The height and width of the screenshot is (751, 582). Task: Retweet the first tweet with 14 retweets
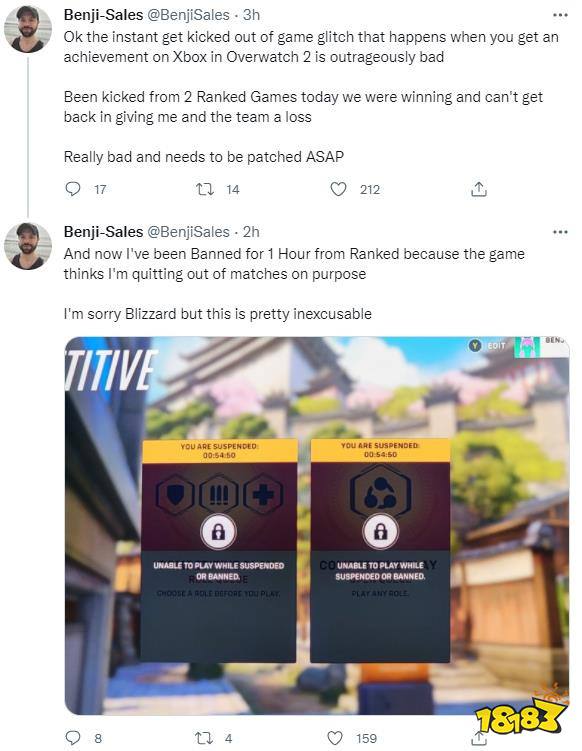point(205,189)
